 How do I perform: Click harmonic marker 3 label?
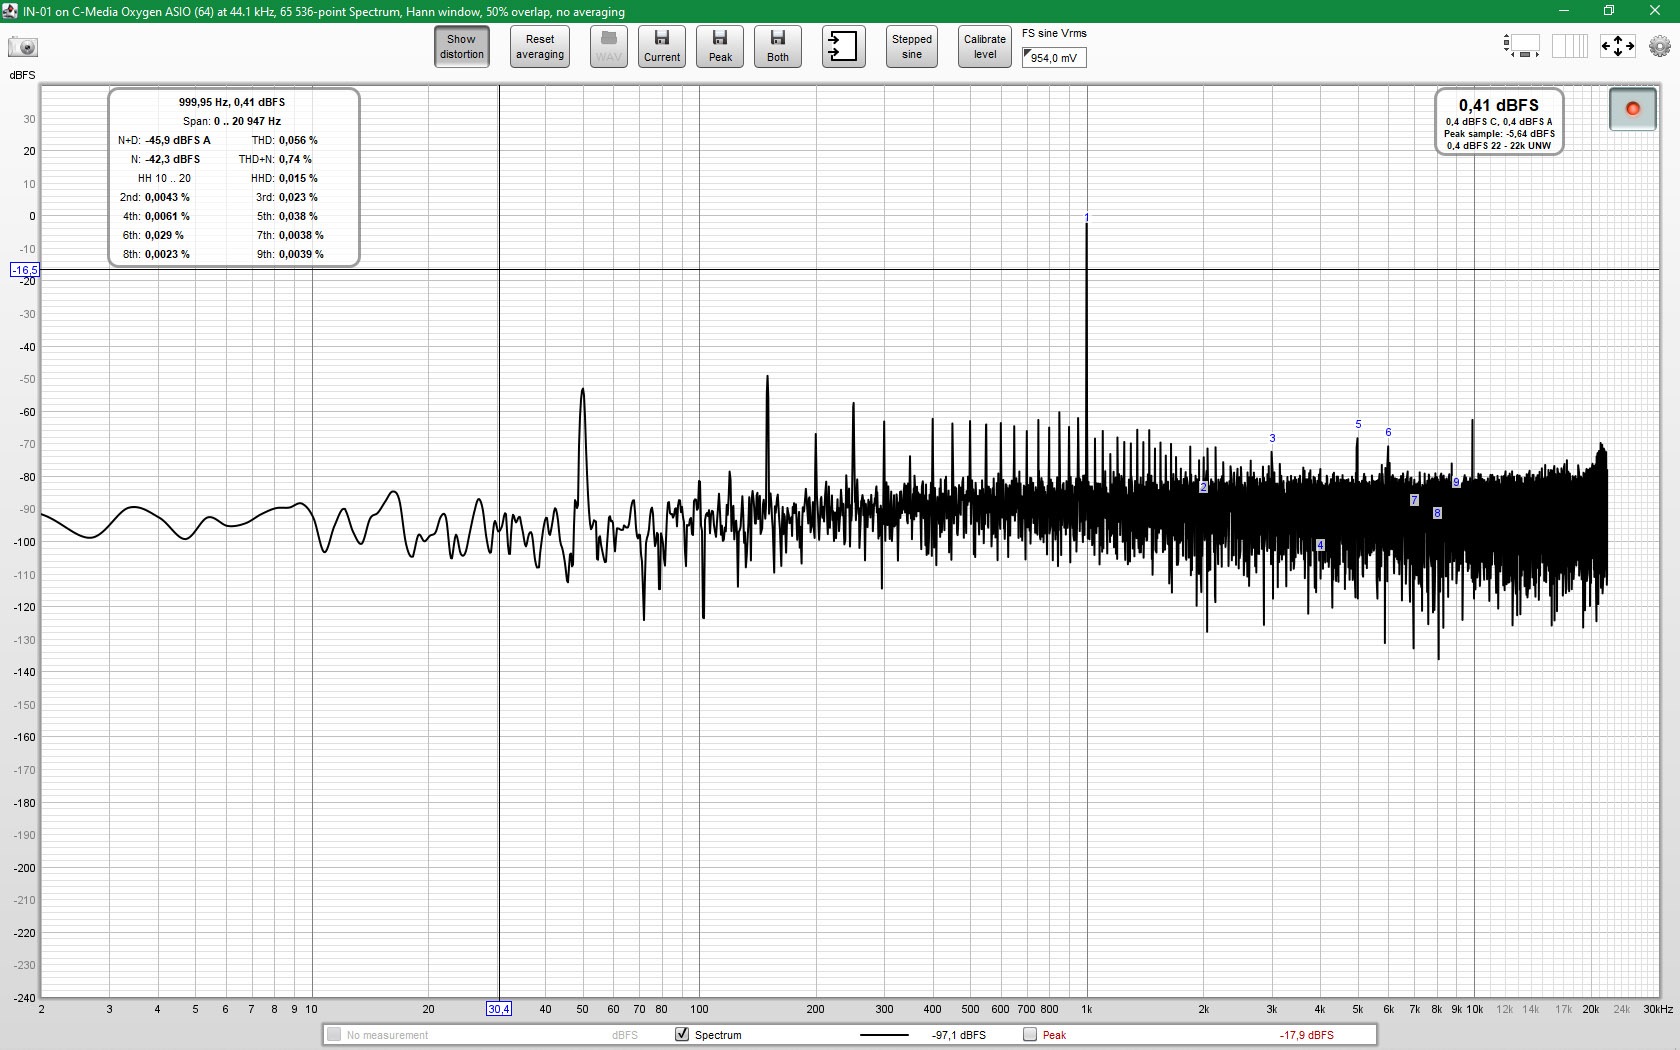tap(1272, 438)
